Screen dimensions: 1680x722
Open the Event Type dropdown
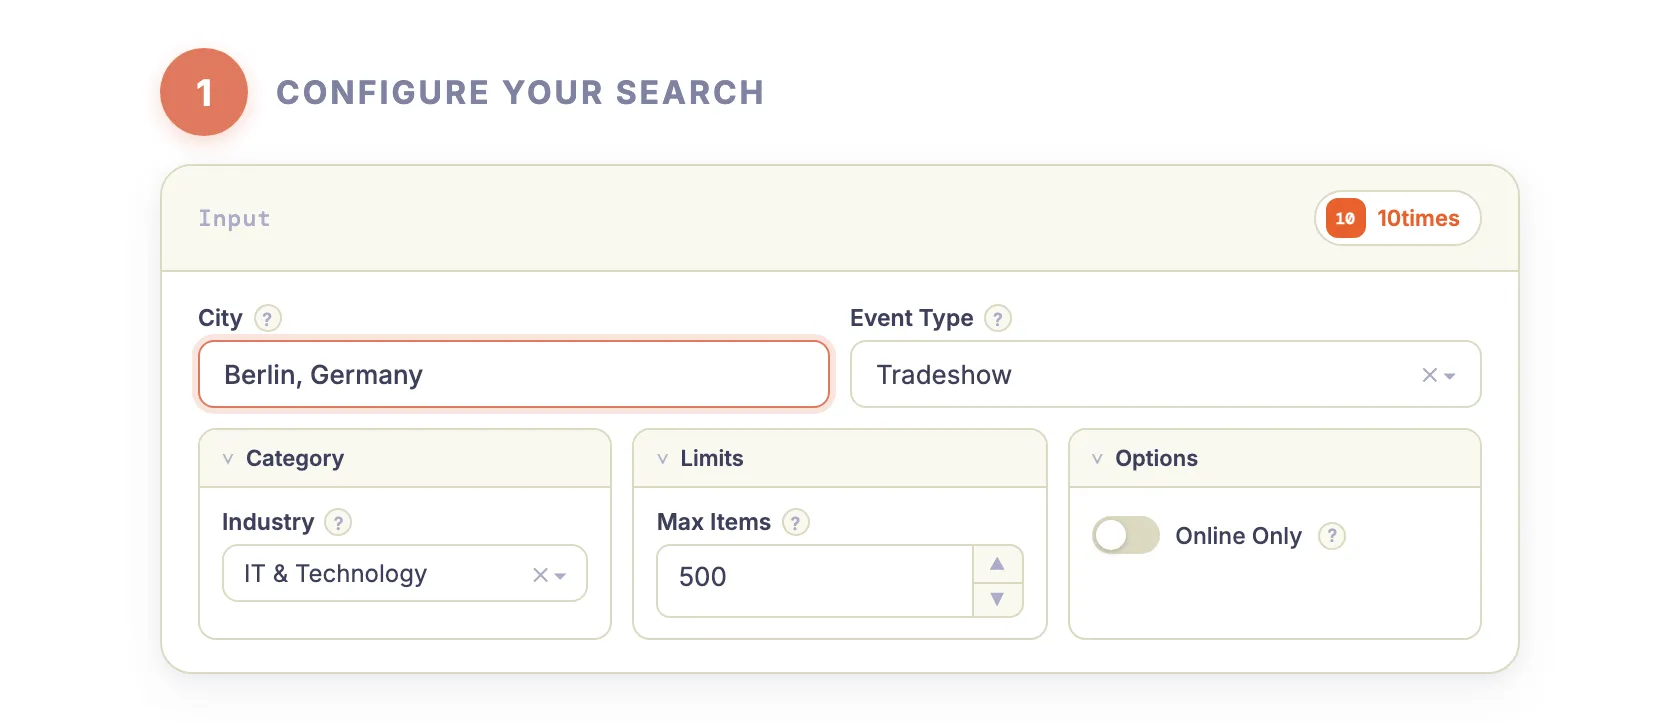coord(1449,375)
